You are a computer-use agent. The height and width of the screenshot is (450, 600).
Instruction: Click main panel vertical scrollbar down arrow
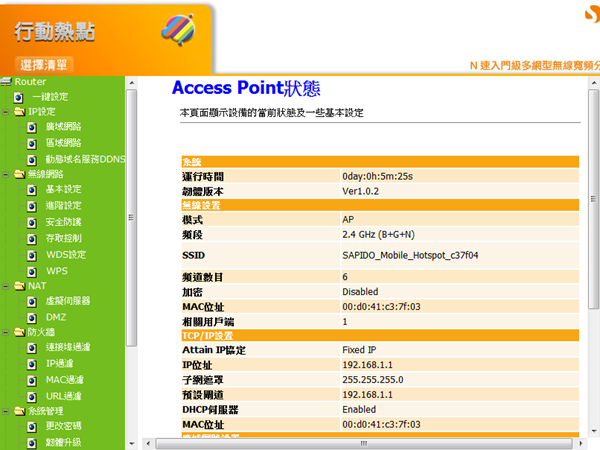(593, 430)
